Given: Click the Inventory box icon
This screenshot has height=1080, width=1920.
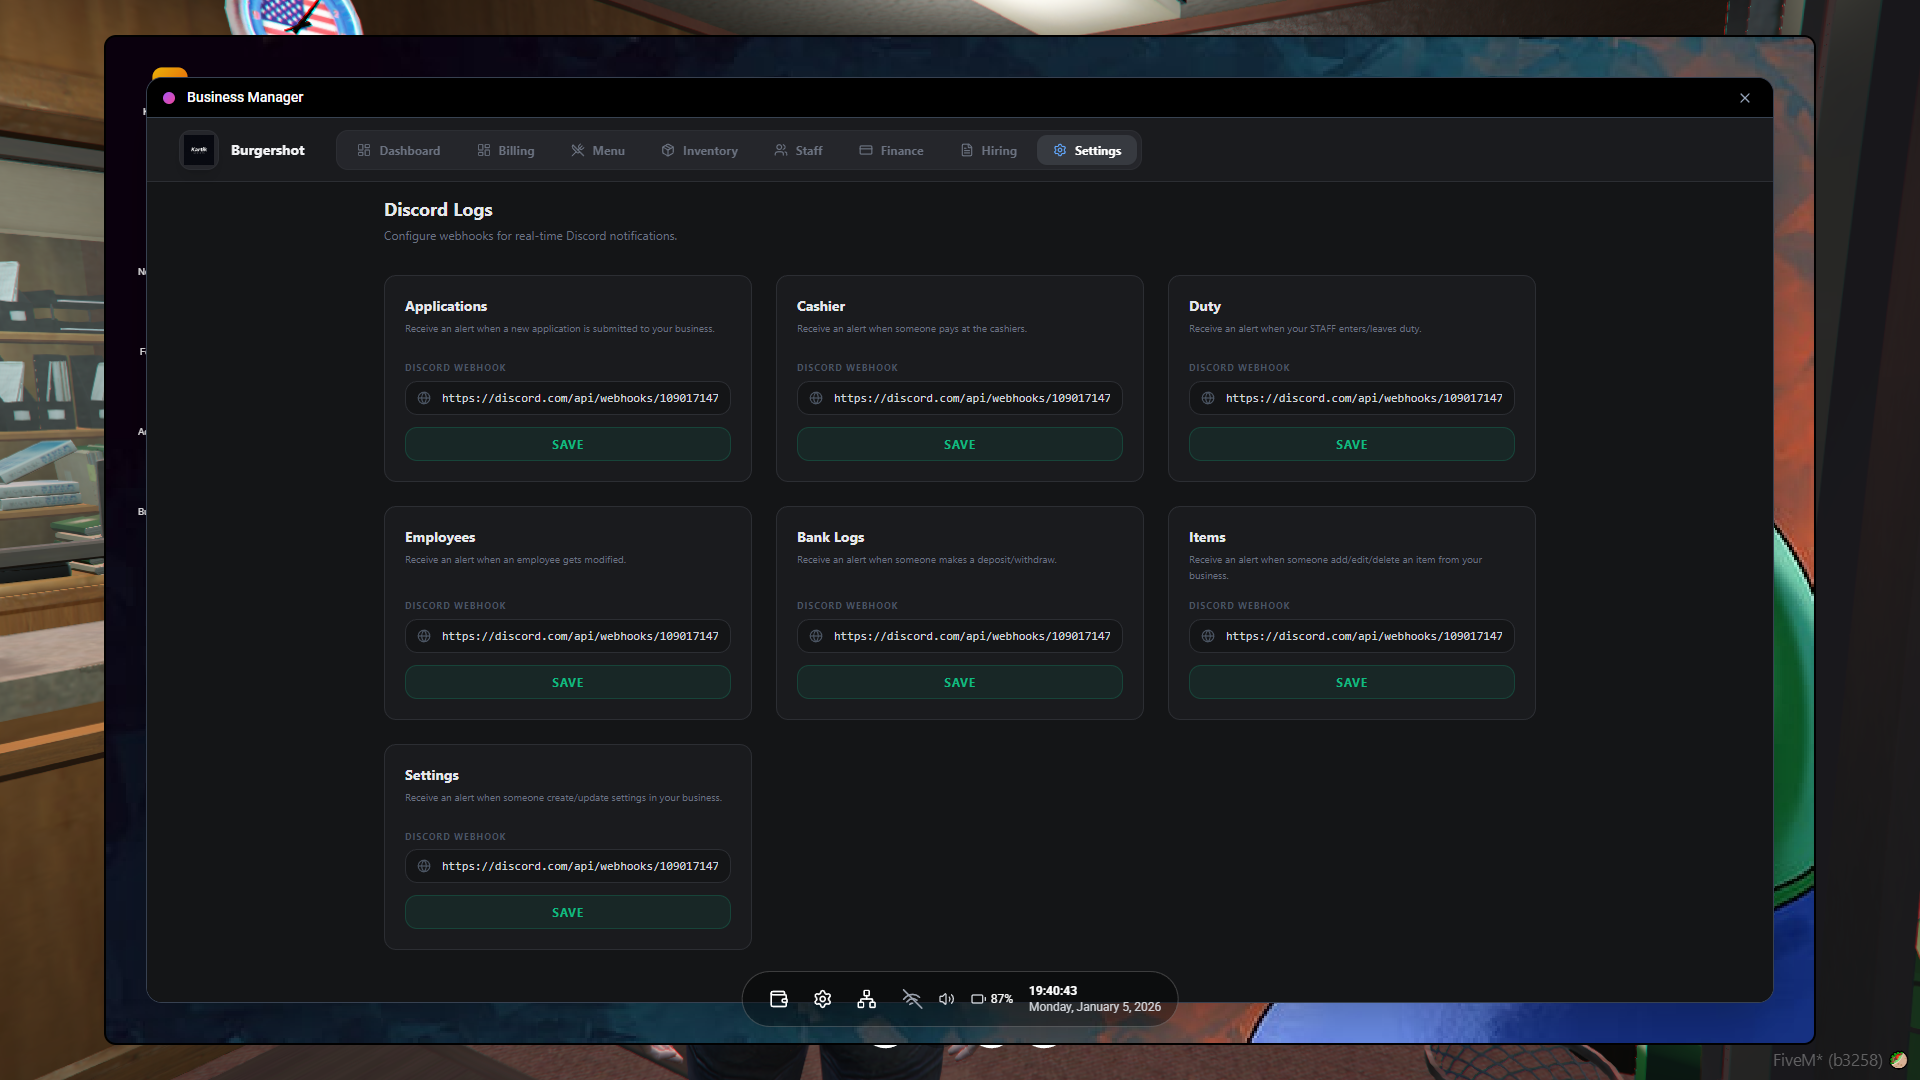Looking at the screenshot, I should [x=668, y=150].
